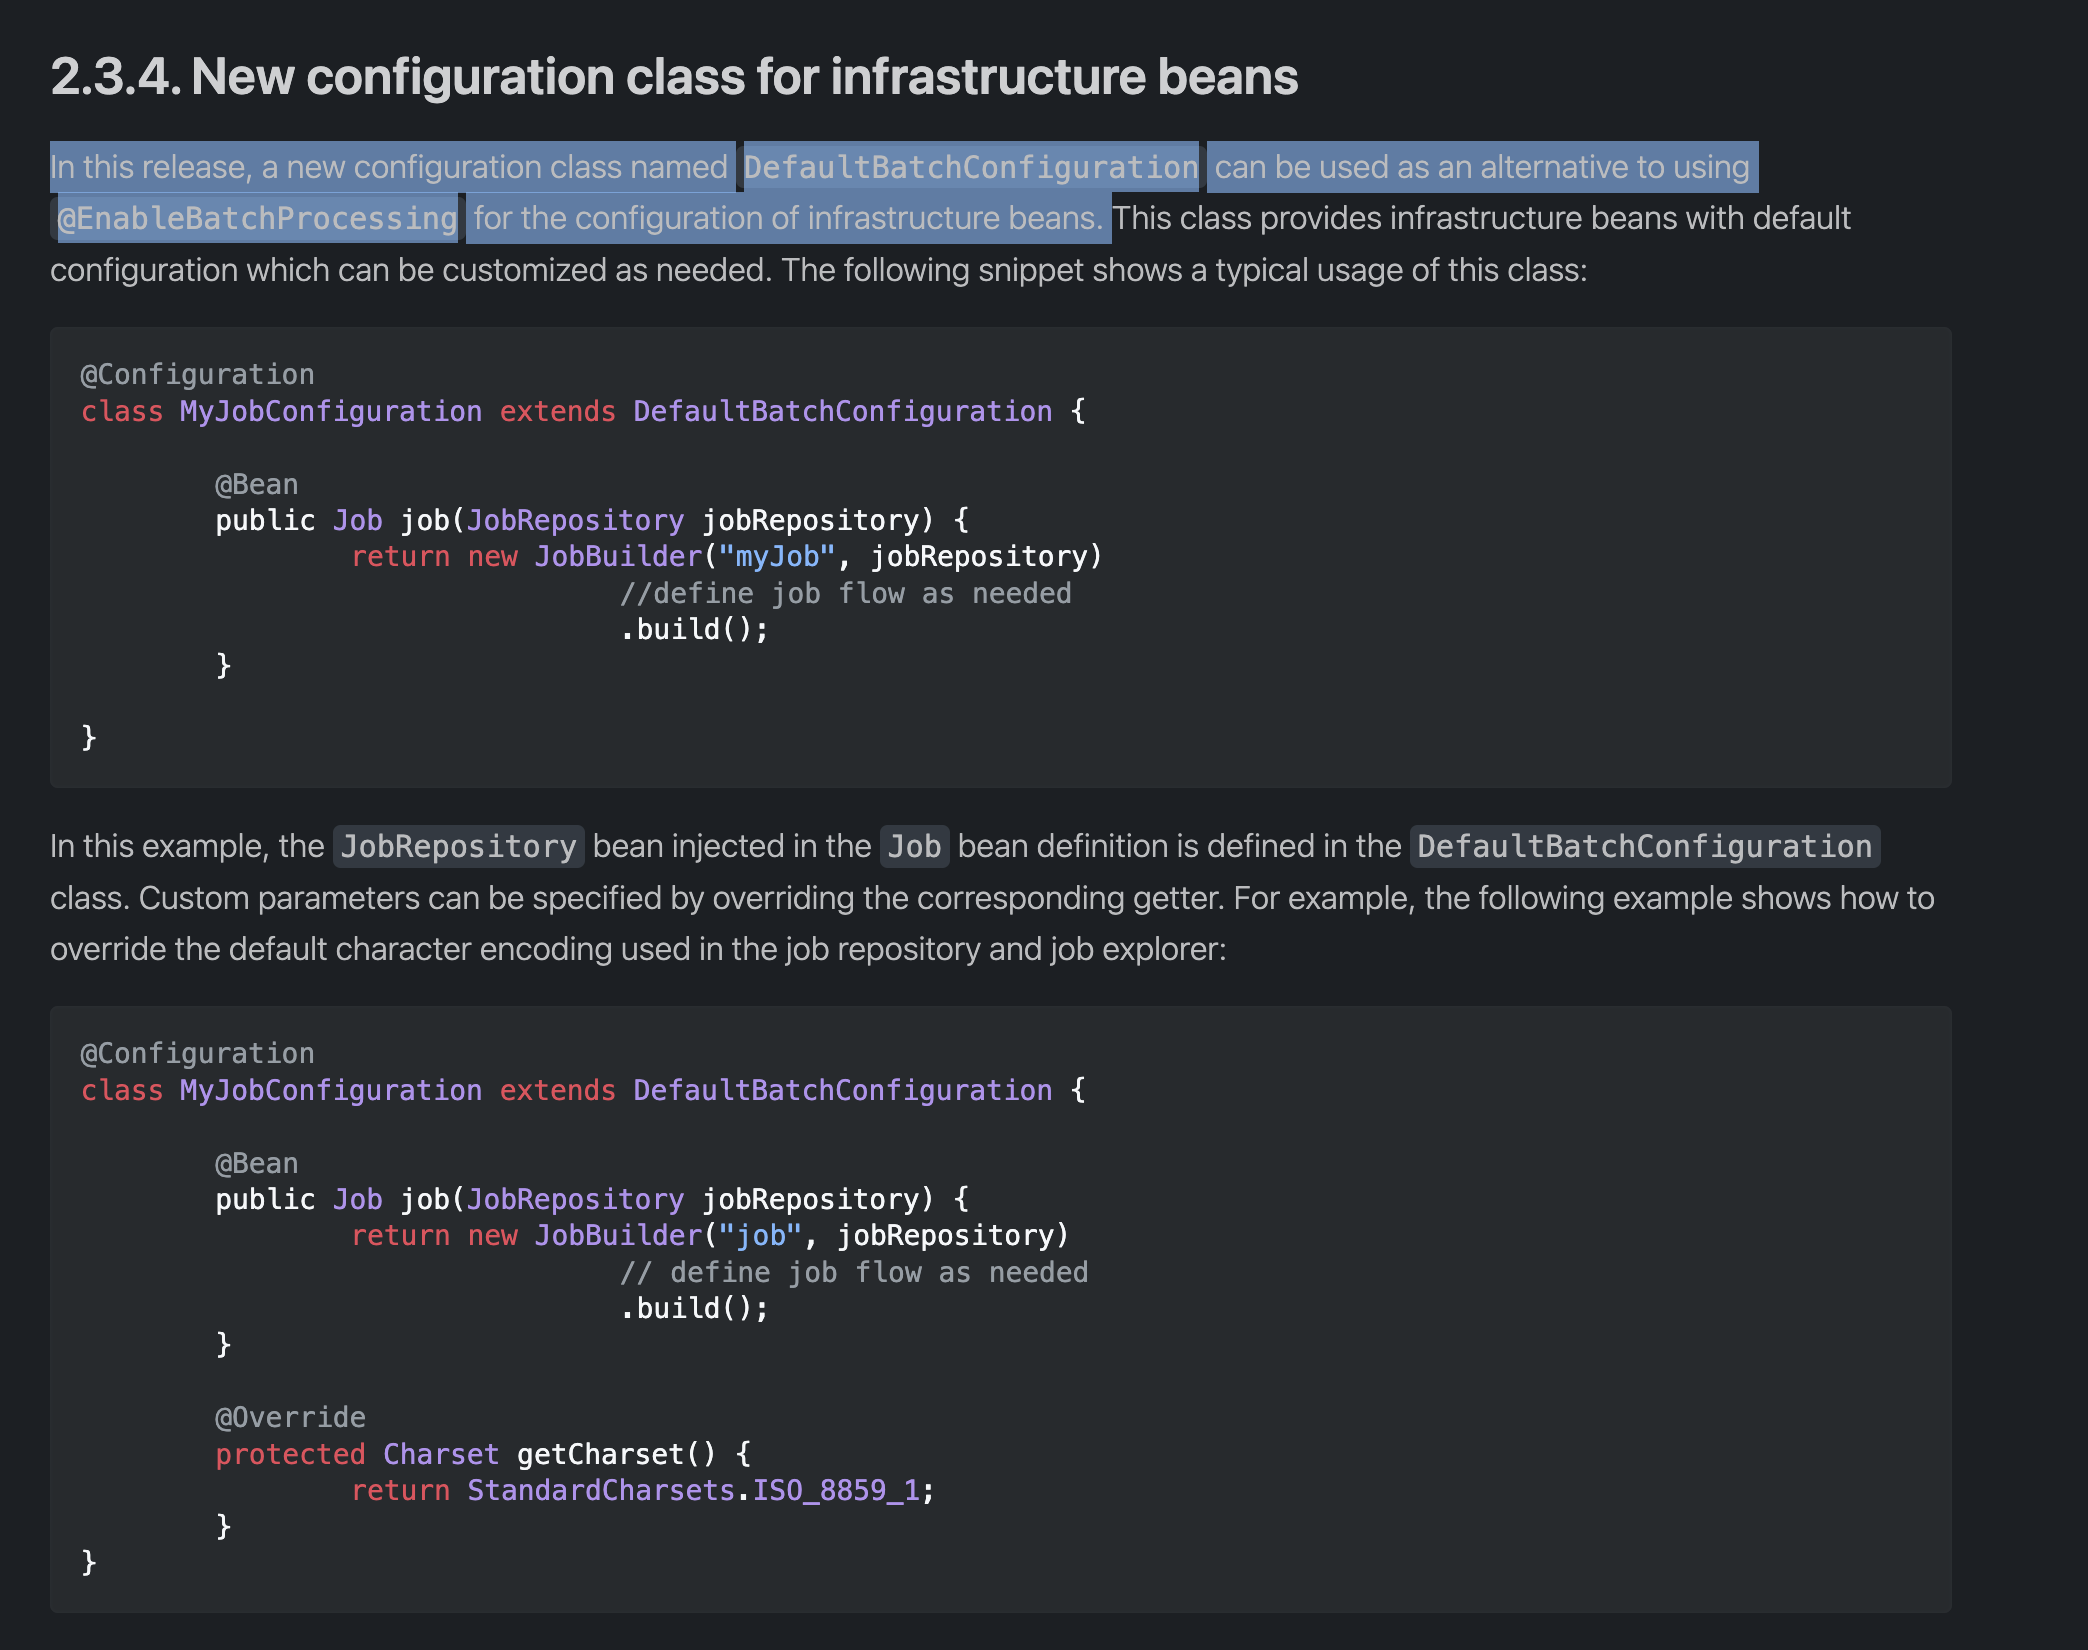Click the "job" string in second snippet
Screen dimensions: 2088x1650
coord(760,1235)
